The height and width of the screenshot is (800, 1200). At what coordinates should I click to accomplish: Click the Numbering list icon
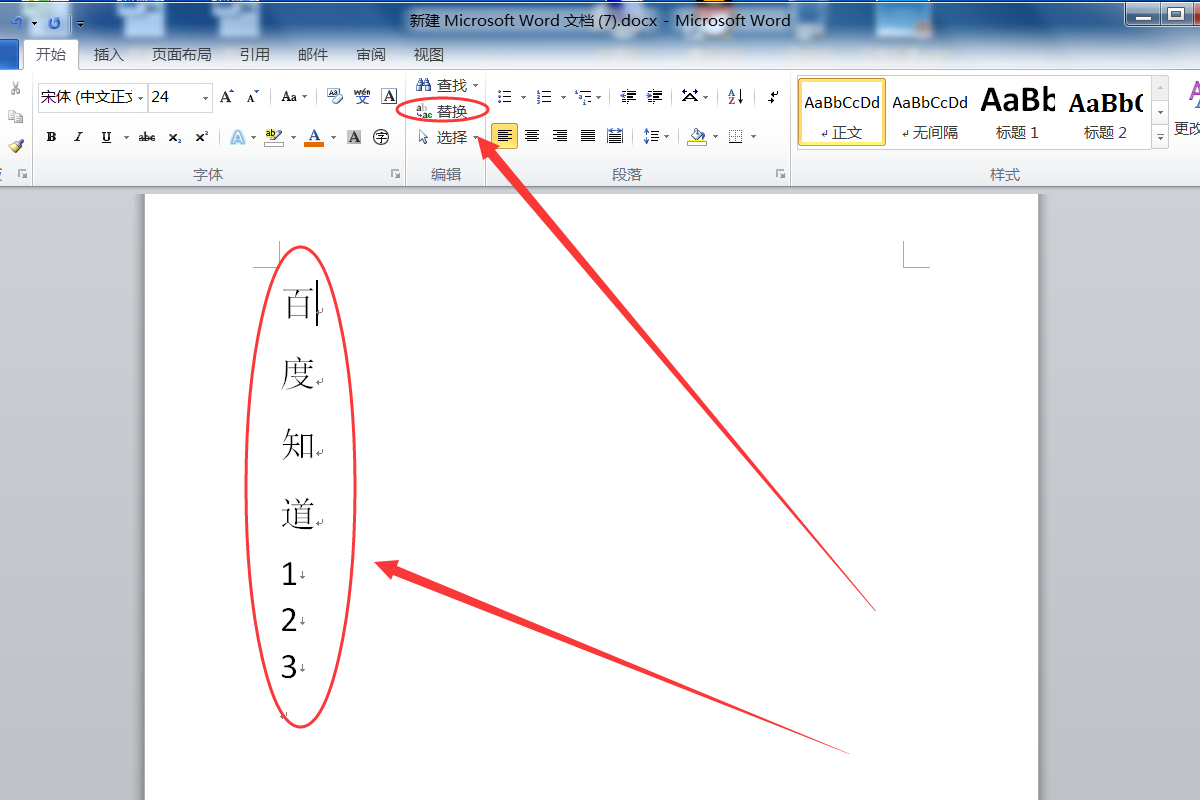coord(544,97)
